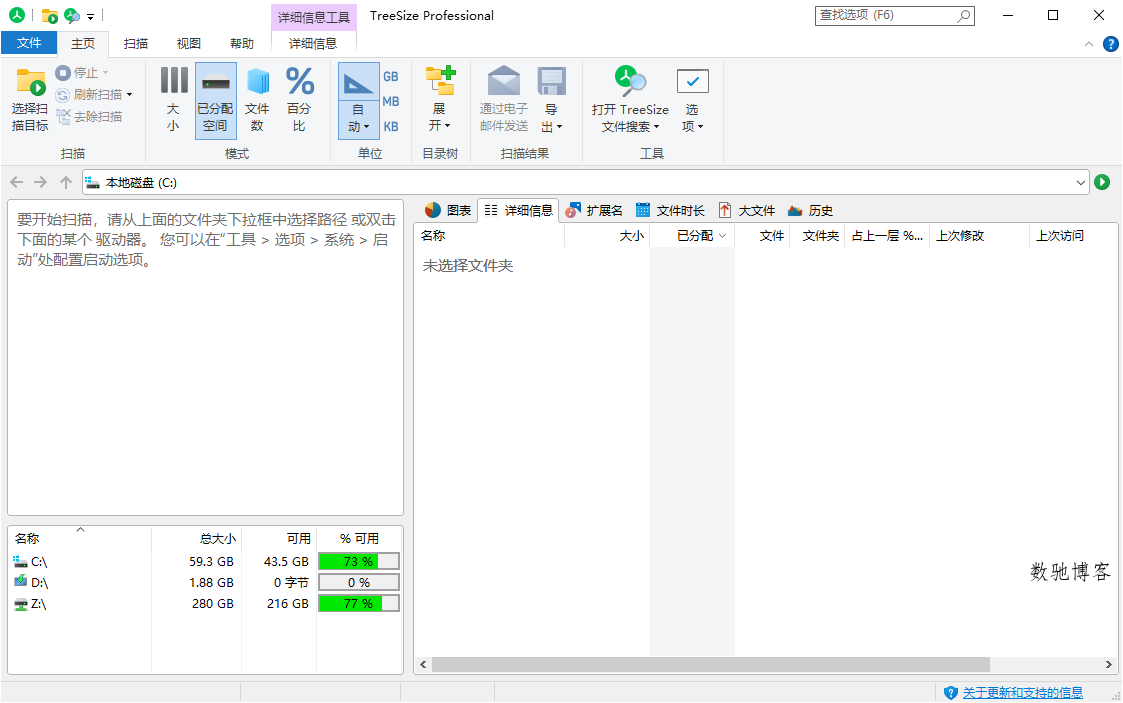Image resolution: width=1123 pixels, height=703 pixels.
Task: Click the quick access scan folder icon
Action: [49, 15]
